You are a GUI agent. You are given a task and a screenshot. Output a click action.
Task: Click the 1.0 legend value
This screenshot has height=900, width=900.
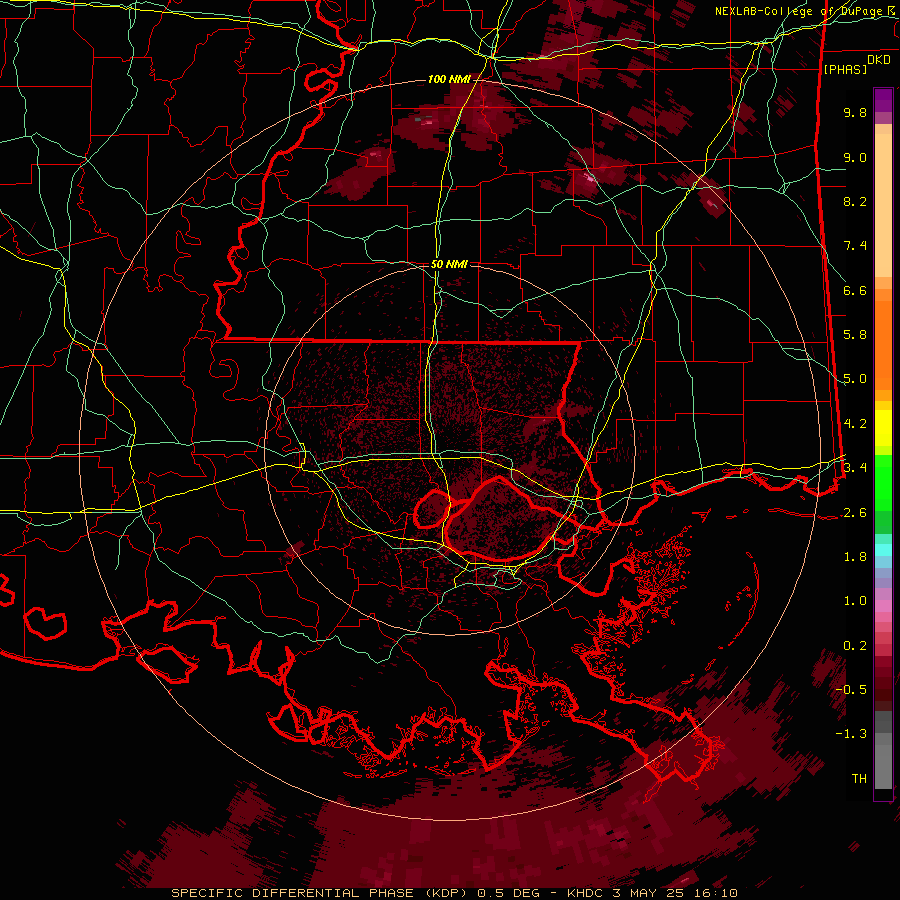click(855, 601)
